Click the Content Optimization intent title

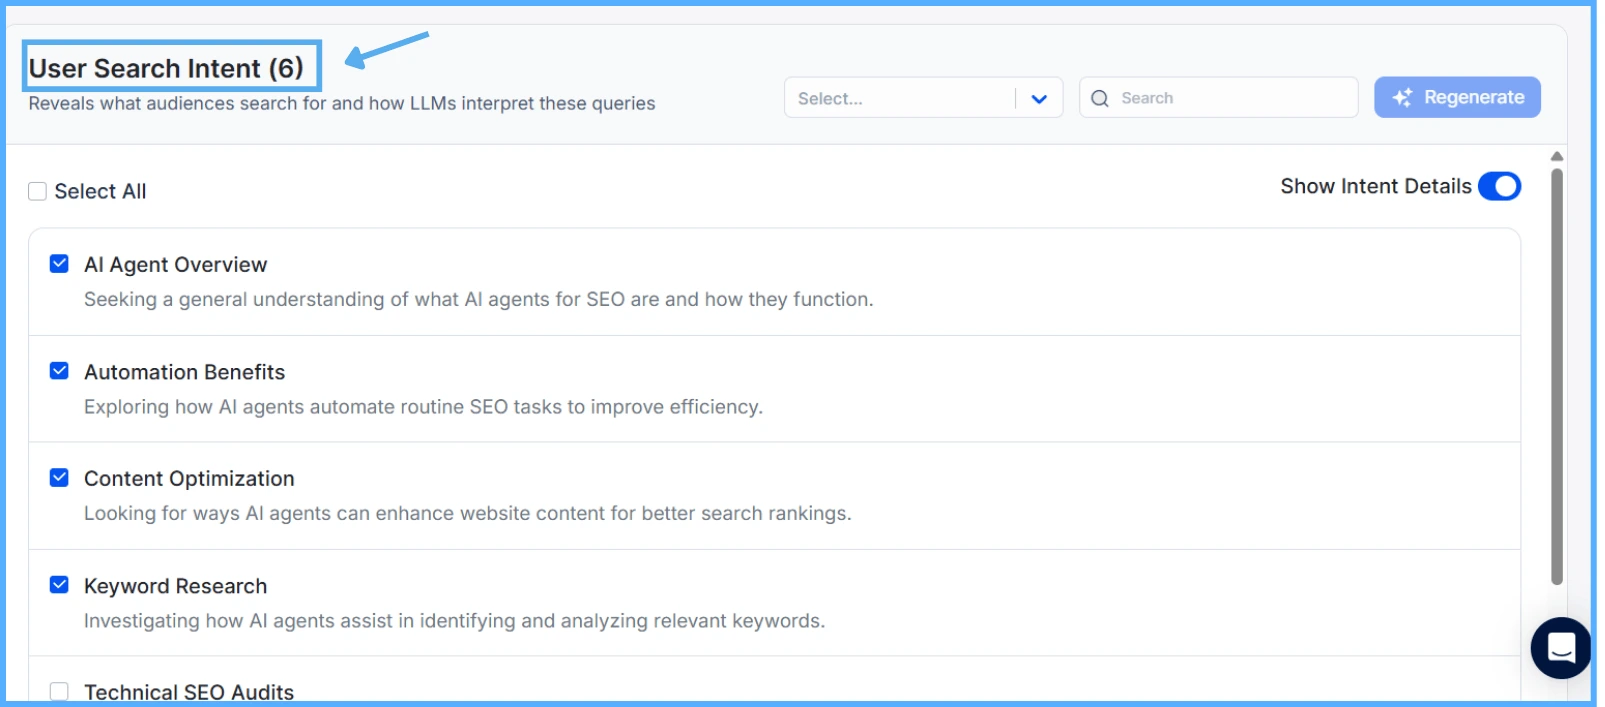click(x=189, y=479)
